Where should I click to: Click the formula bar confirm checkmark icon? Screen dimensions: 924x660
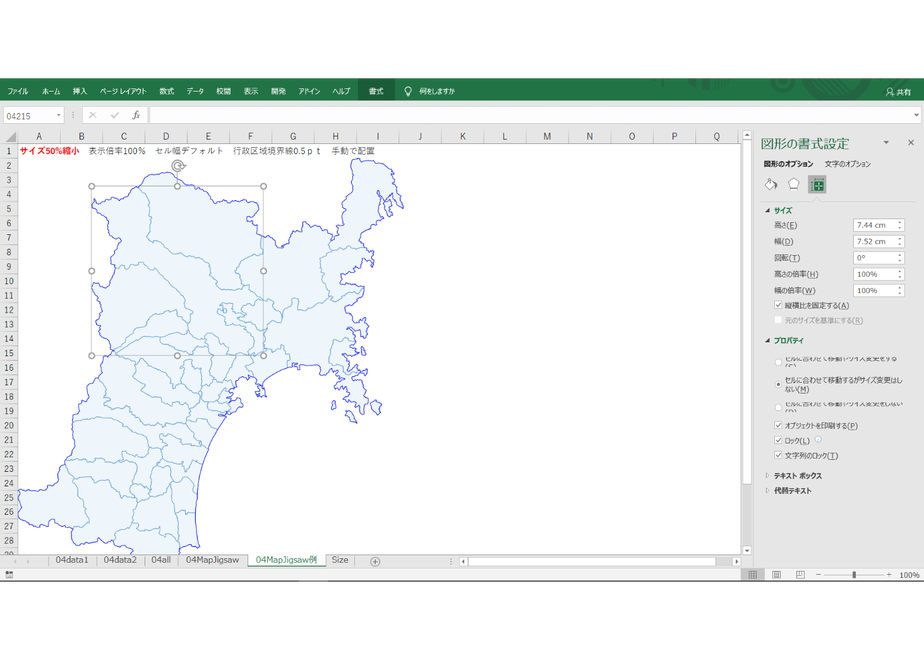point(114,115)
